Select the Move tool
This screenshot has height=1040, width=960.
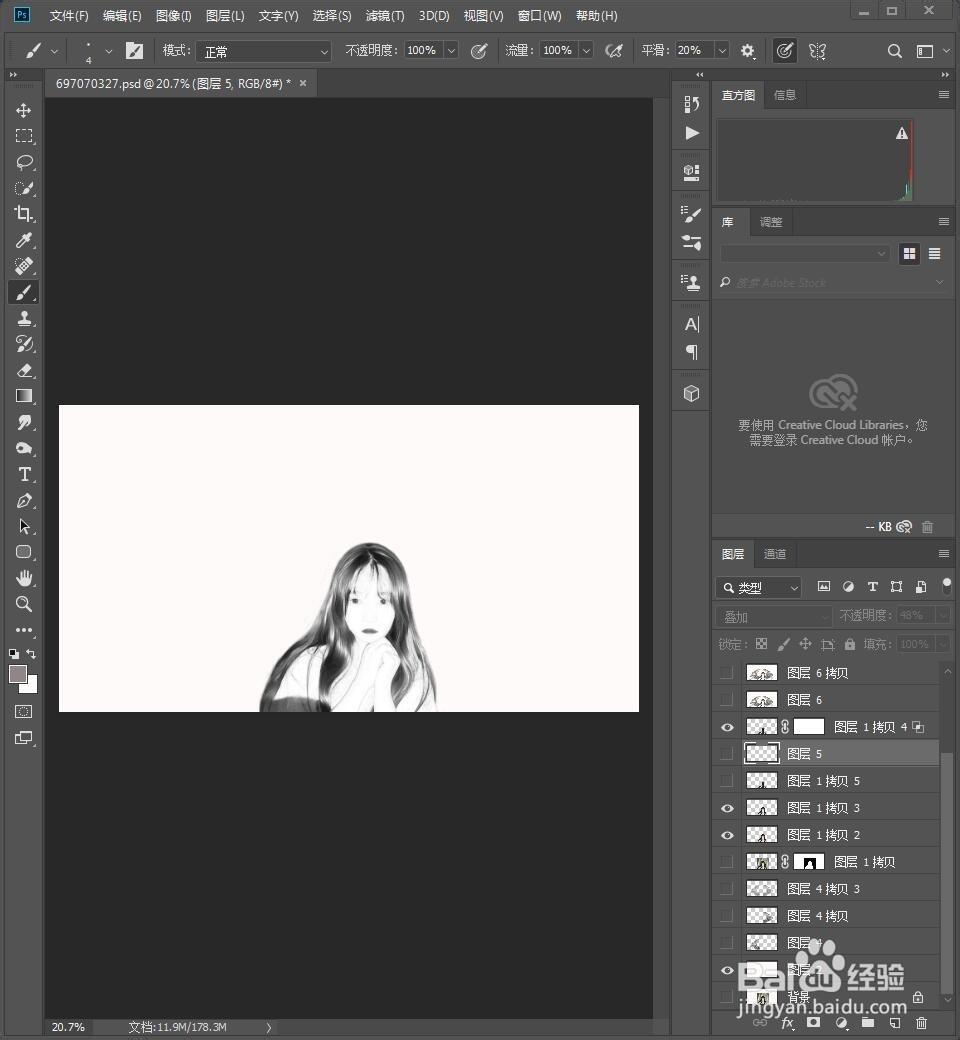tap(24, 110)
